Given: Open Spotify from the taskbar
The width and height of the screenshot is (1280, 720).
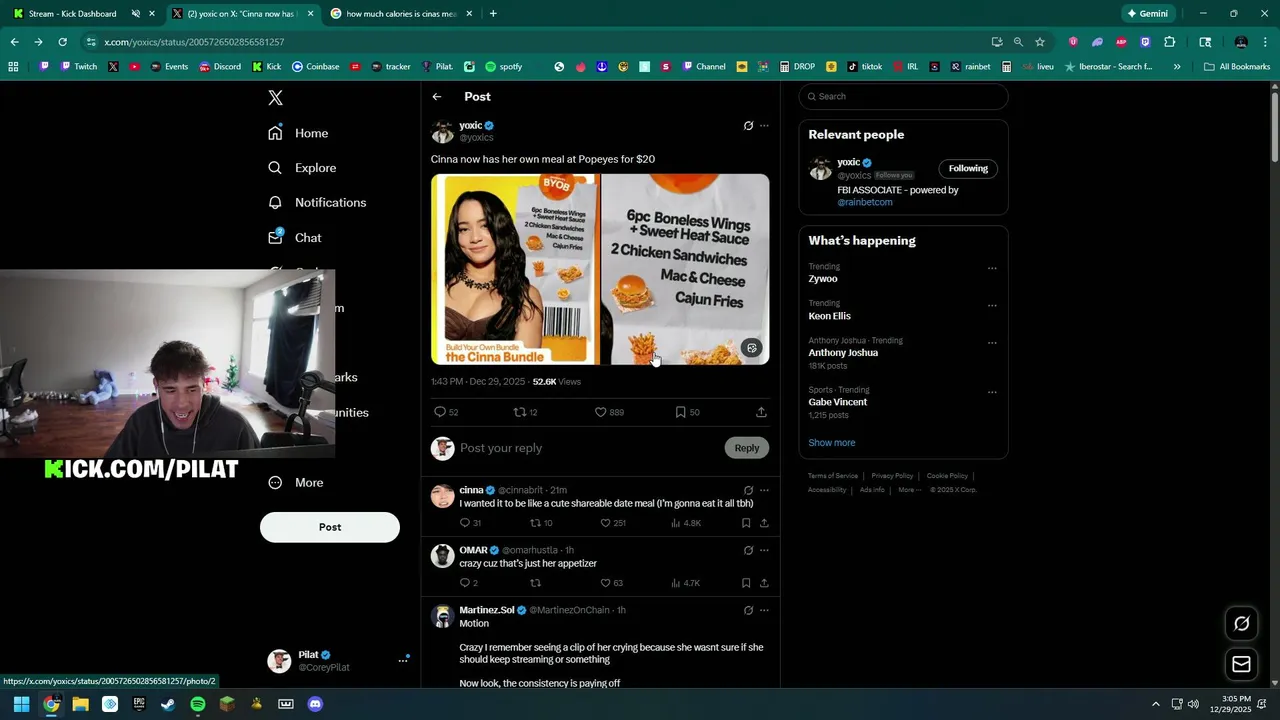Looking at the screenshot, I should tap(198, 704).
